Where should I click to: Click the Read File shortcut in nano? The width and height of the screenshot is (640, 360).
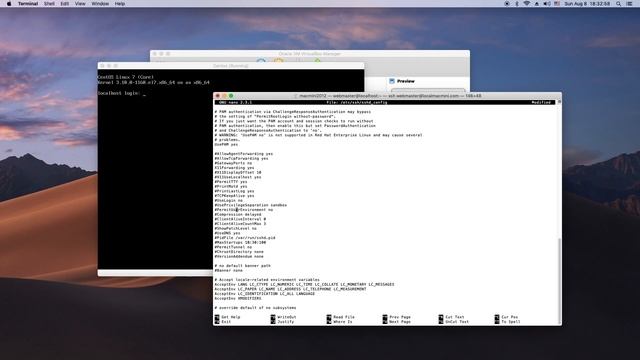(340, 317)
